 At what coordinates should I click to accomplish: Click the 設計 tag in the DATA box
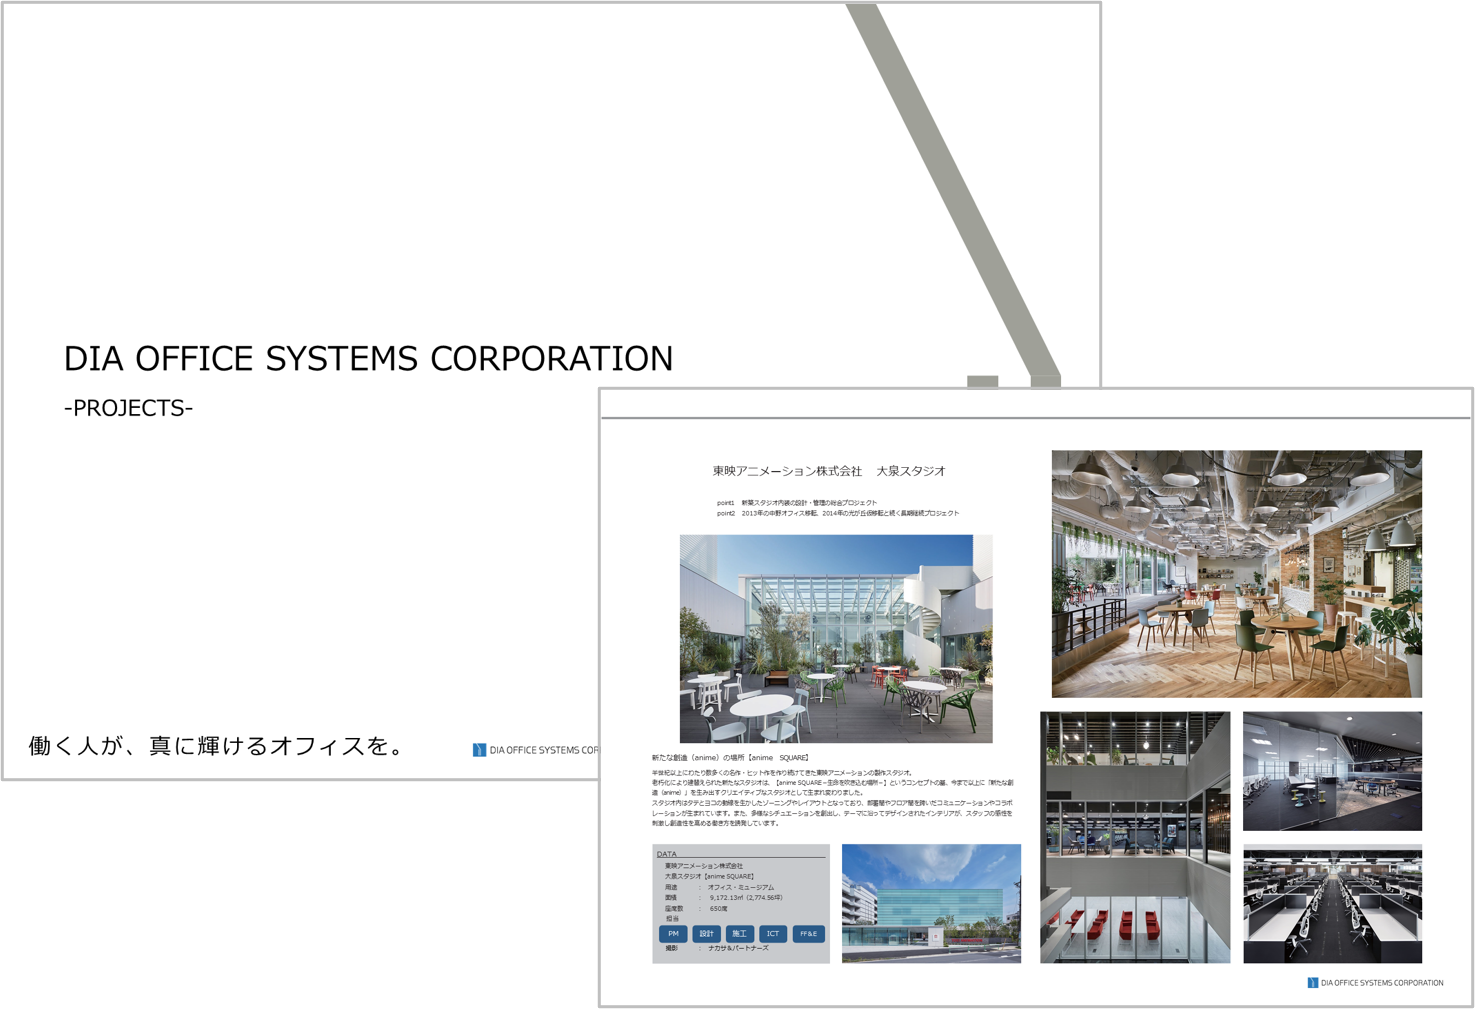pyautogui.click(x=706, y=934)
